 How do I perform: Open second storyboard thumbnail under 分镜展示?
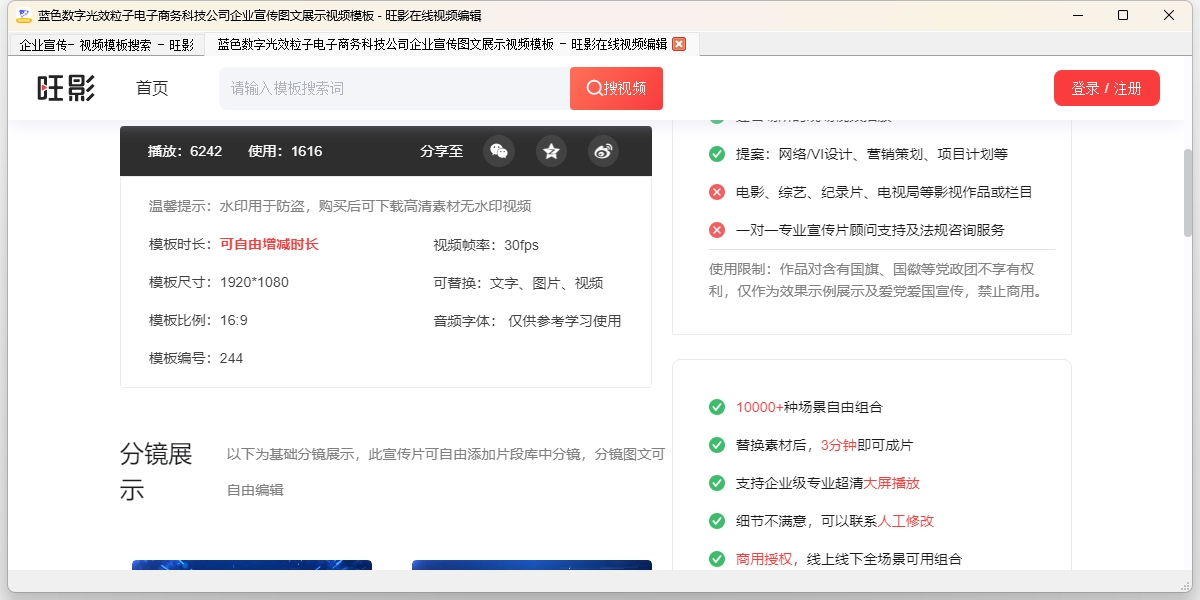pyautogui.click(x=532, y=565)
